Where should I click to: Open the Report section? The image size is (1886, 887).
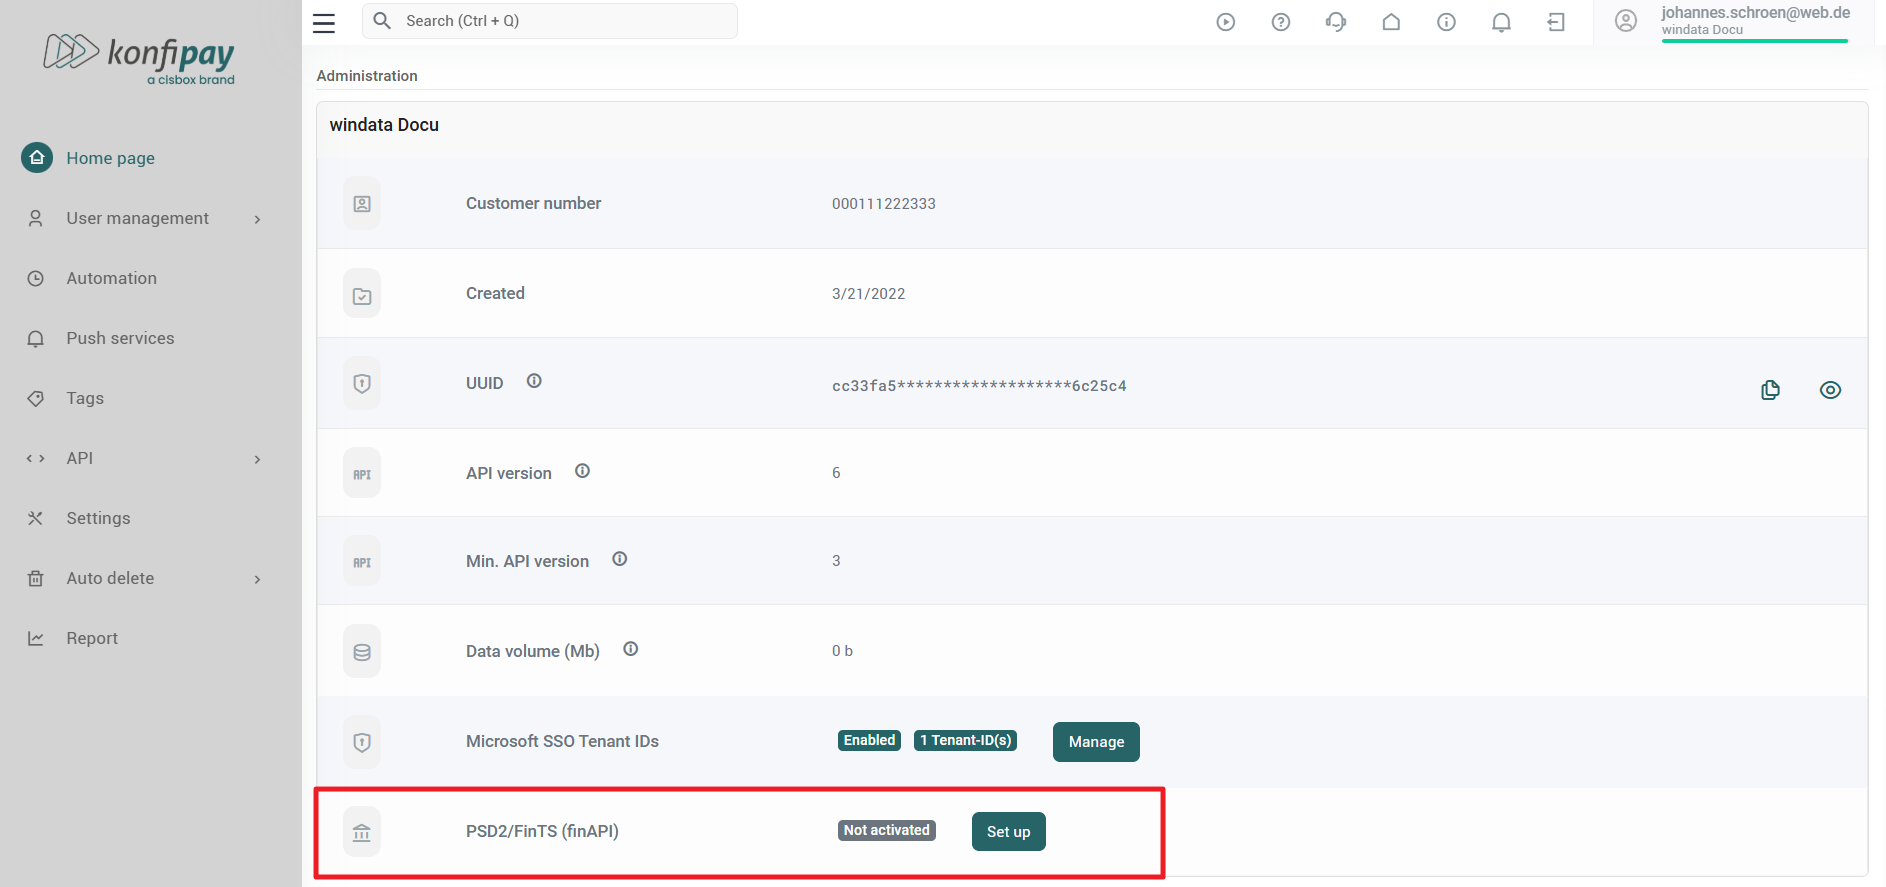(x=92, y=638)
